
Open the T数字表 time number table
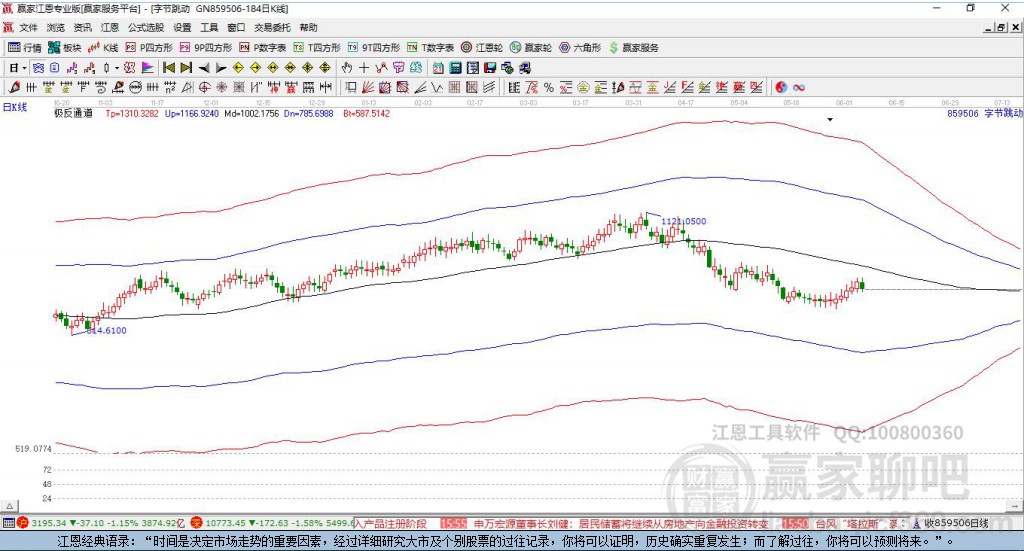(x=430, y=48)
